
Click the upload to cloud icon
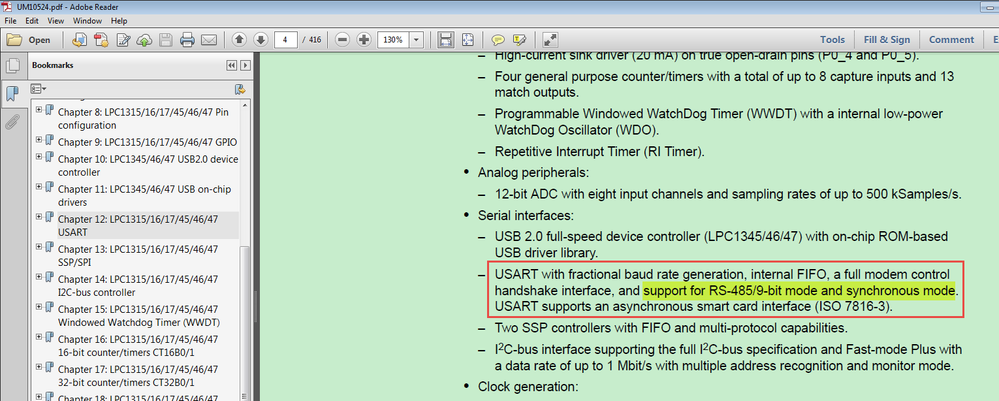pyautogui.click(x=145, y=40)
